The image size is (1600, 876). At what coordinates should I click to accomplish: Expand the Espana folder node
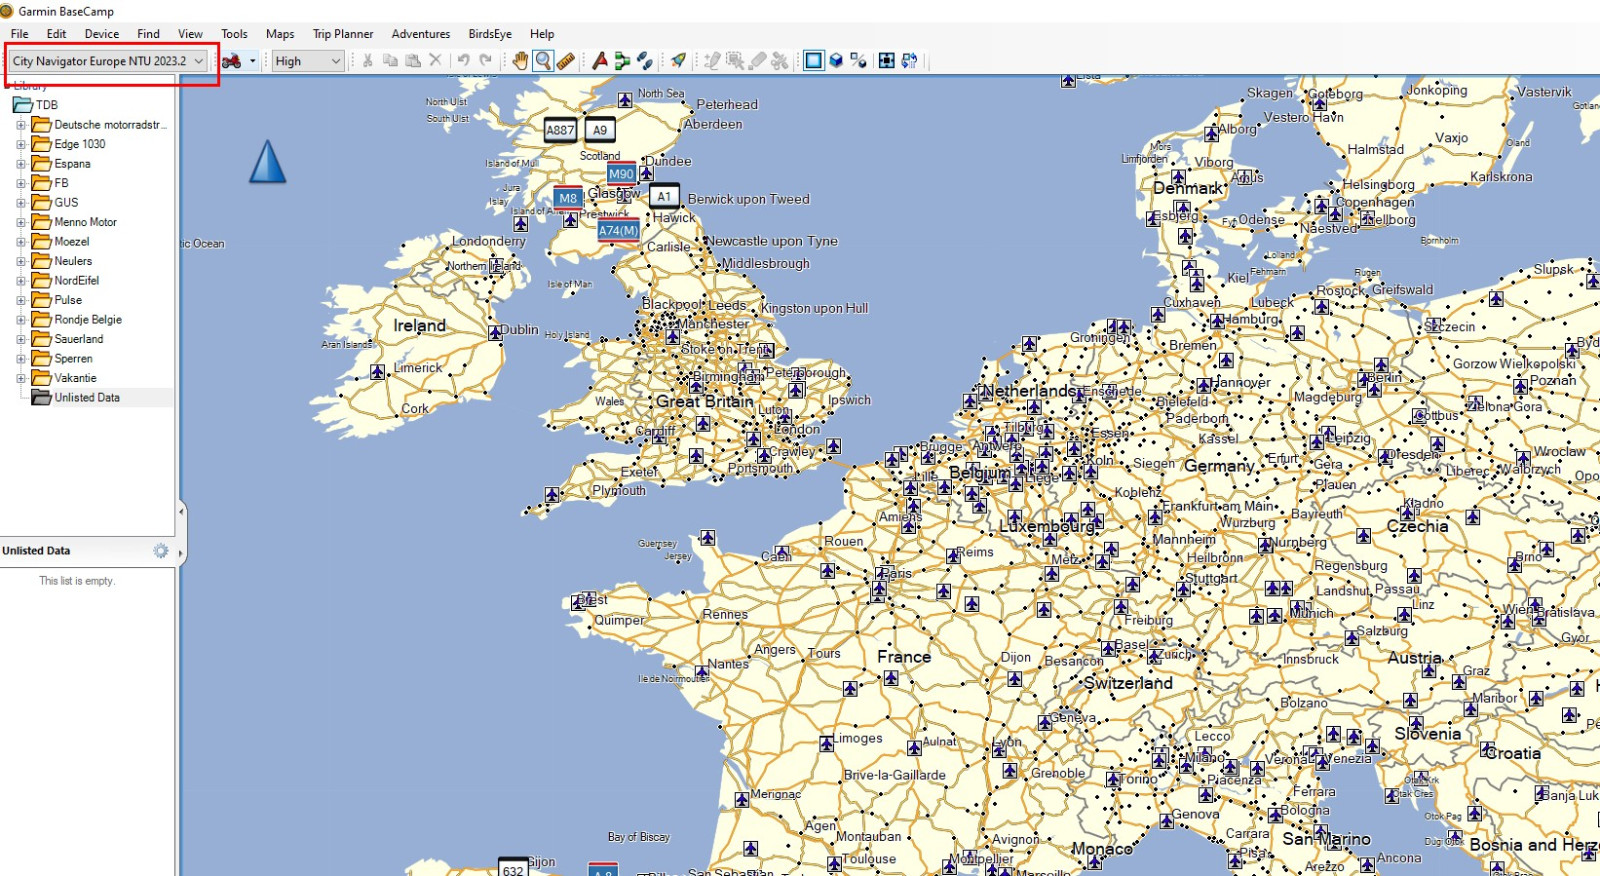pyautogui.click(x=21, y=164)
